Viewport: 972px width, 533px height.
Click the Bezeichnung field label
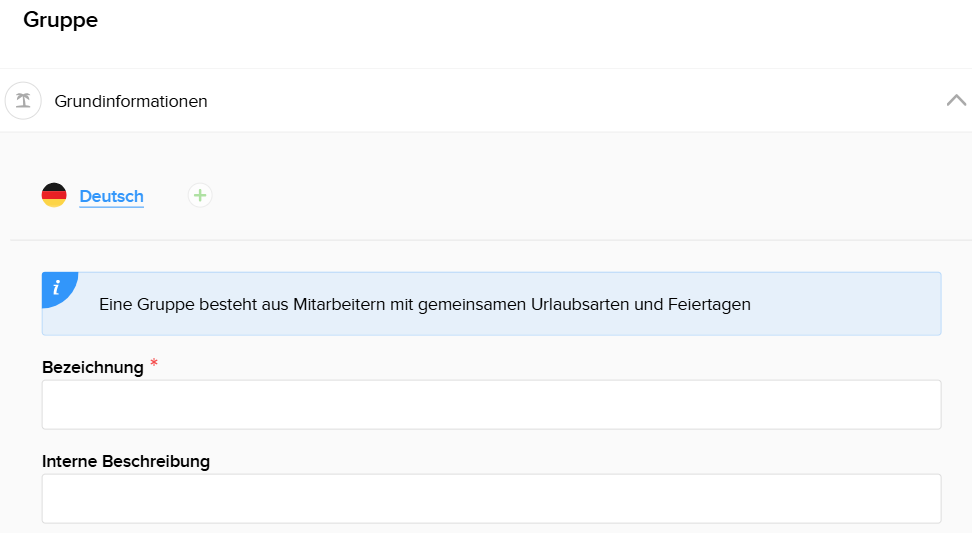coord(93,367)
